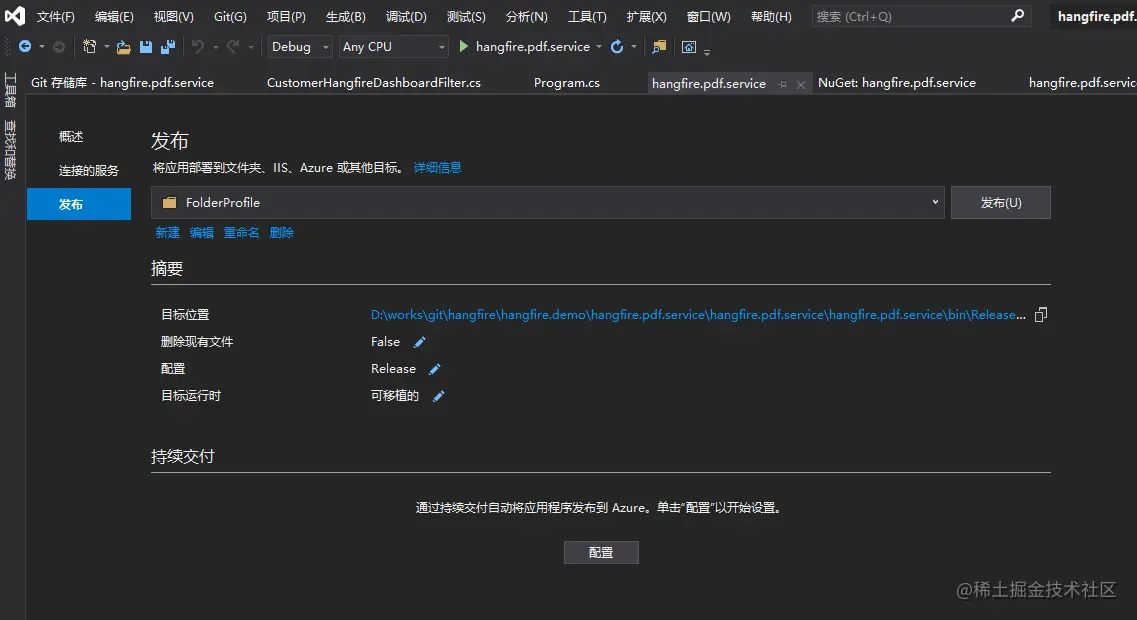The width and height of the screenshot is (1137, 620).
Task: Open the 调试(D) menu
Action: point(406,16)
